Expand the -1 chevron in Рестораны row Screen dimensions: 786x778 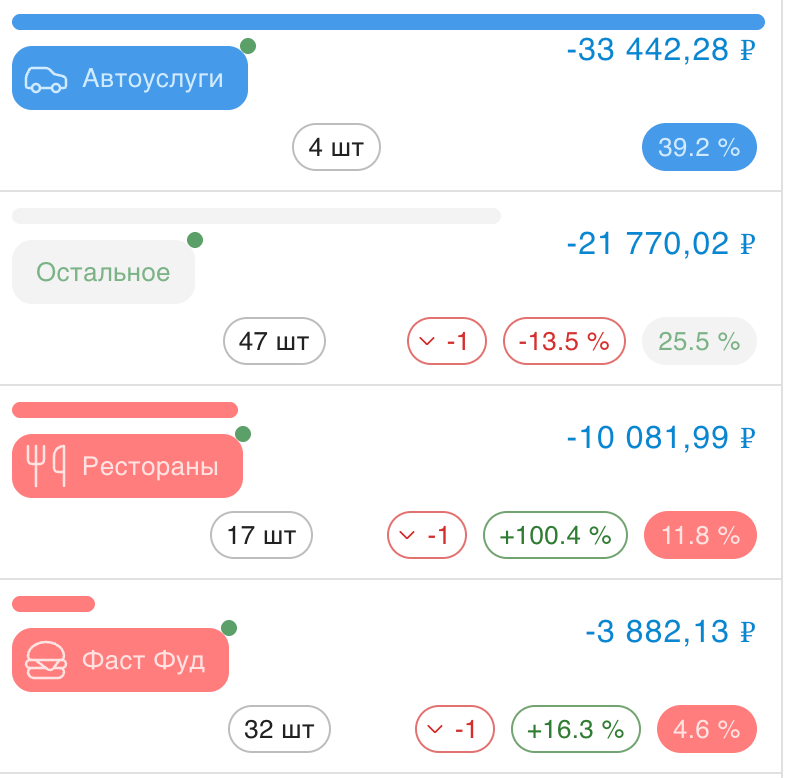pyautogui.click(x=407, y=536)
